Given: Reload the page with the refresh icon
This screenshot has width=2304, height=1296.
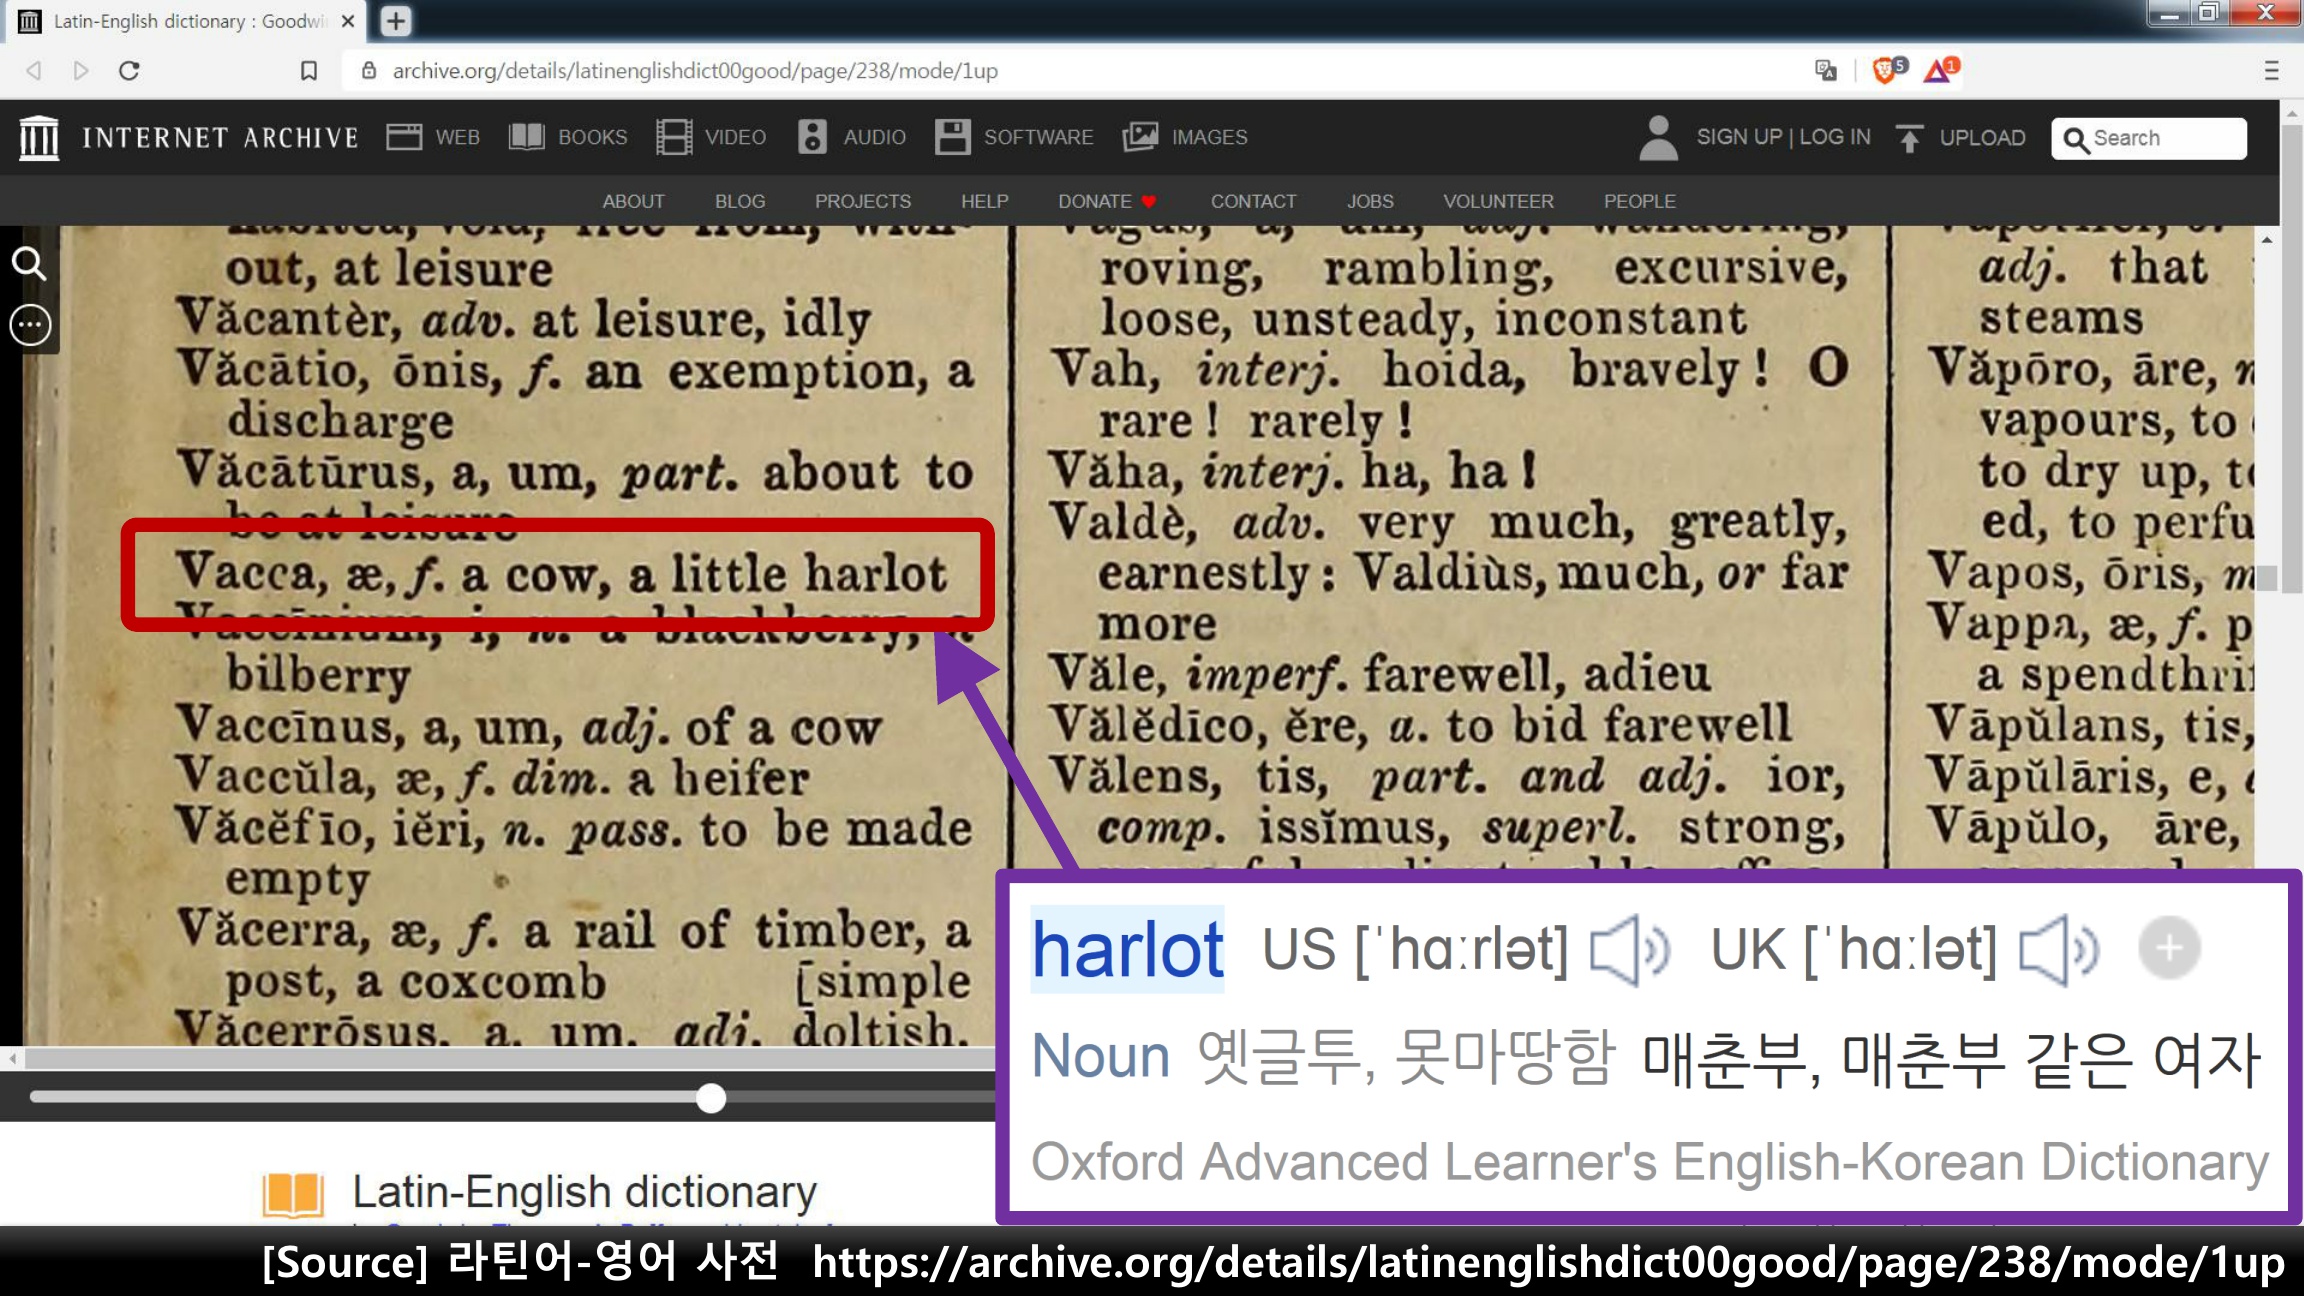Looking at the screenshot, I should pyautogui.click(x=129, y=71).
